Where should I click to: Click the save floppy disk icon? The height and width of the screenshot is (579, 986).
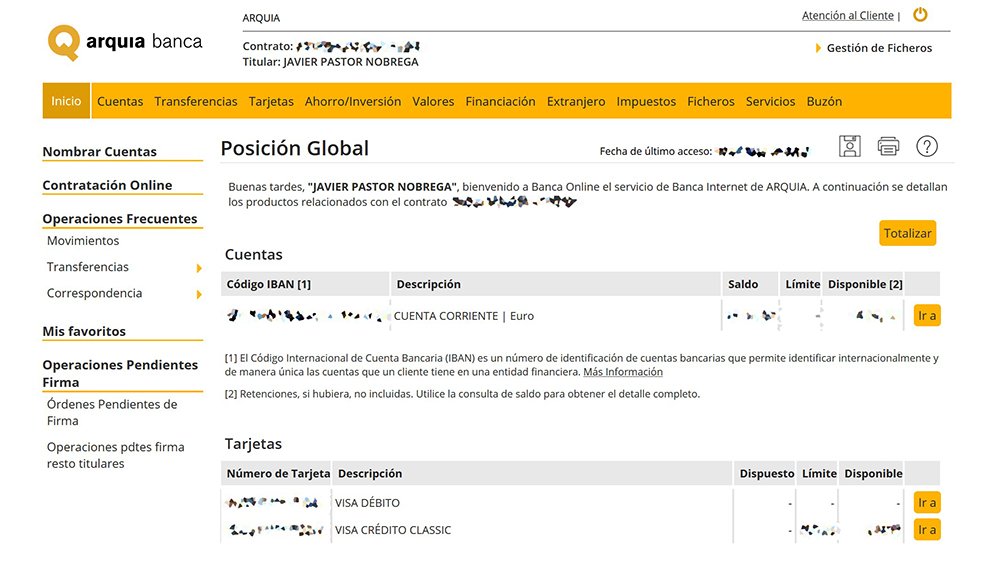point(849,147)
